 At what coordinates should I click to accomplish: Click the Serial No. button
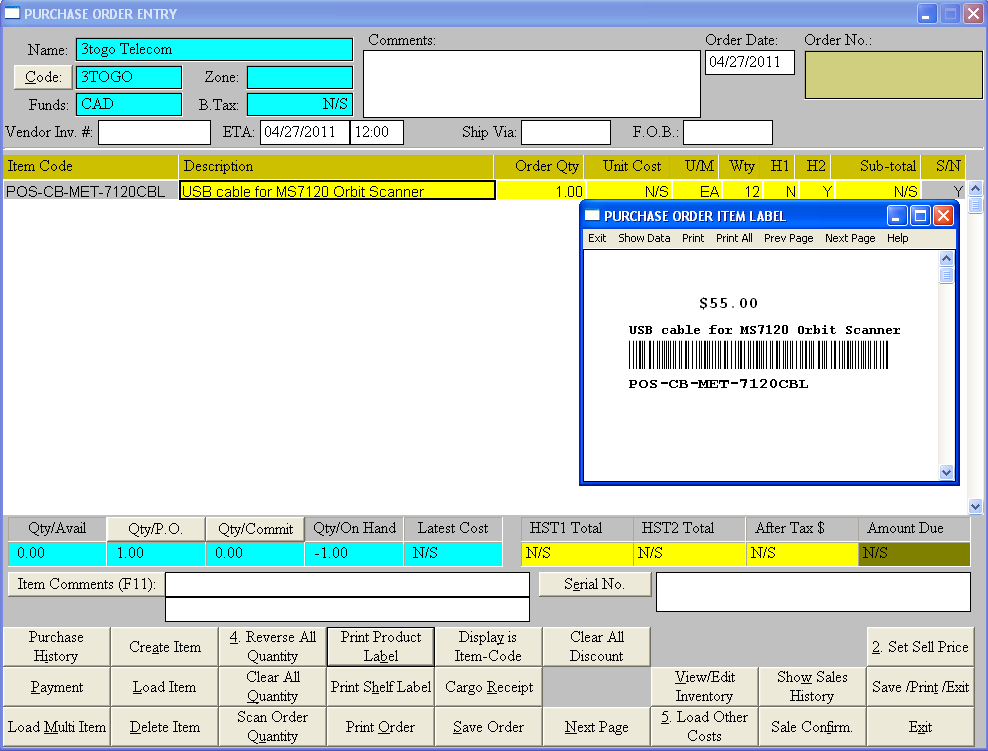[x=595, y=585]
